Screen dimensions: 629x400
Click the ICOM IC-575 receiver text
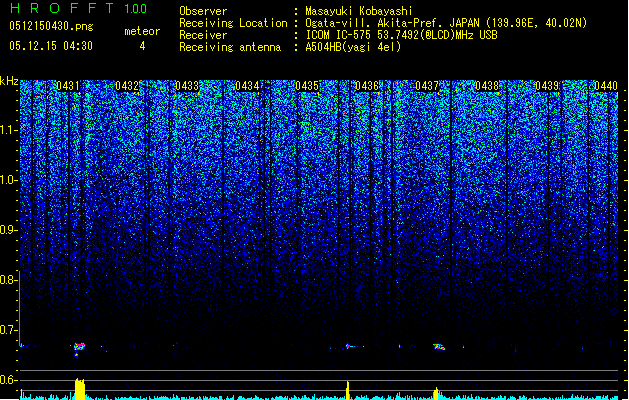[401, 35]
